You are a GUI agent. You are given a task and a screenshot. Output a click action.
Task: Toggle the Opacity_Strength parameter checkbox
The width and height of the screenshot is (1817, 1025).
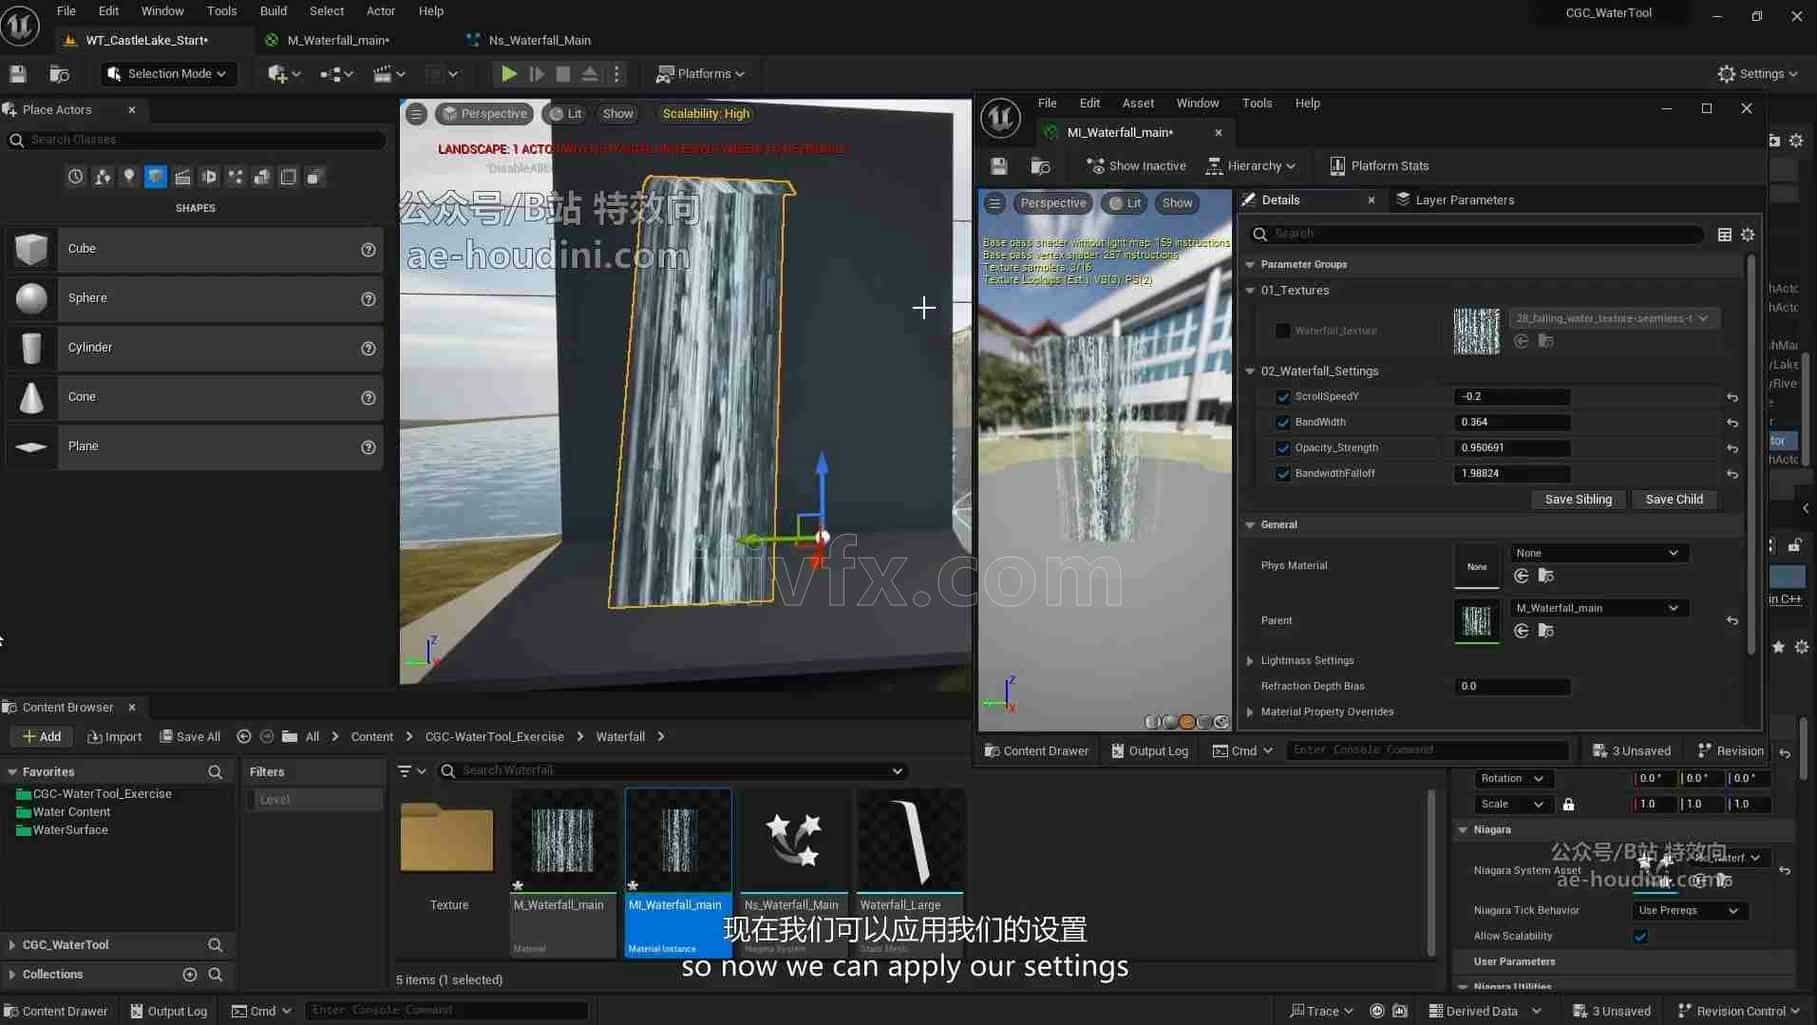(1283, 448)
